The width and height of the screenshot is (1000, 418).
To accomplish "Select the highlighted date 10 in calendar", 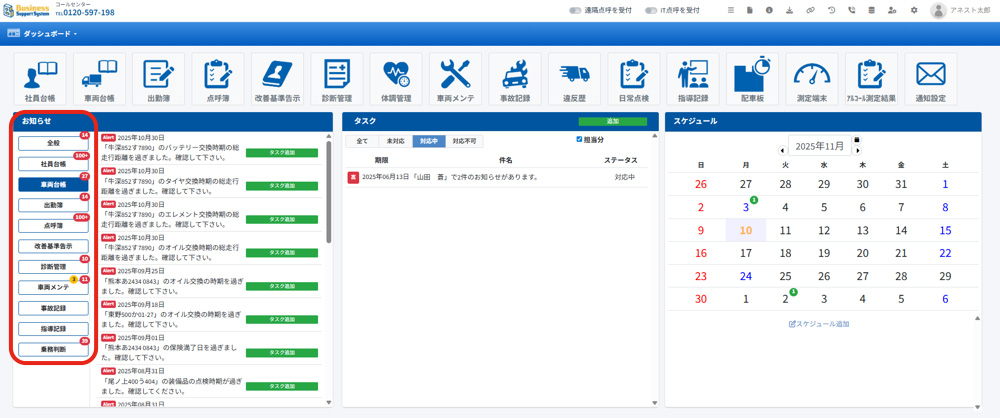I will pos(746,230).
